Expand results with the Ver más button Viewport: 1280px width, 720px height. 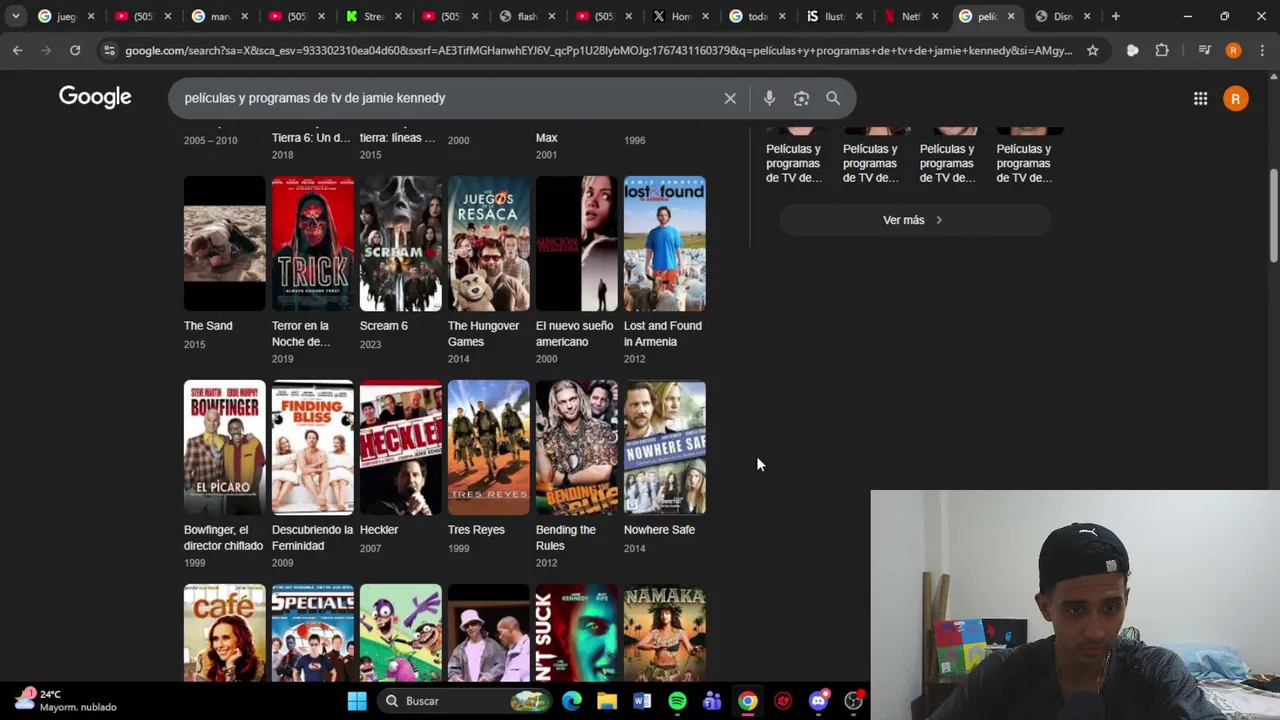click(914, 220)
